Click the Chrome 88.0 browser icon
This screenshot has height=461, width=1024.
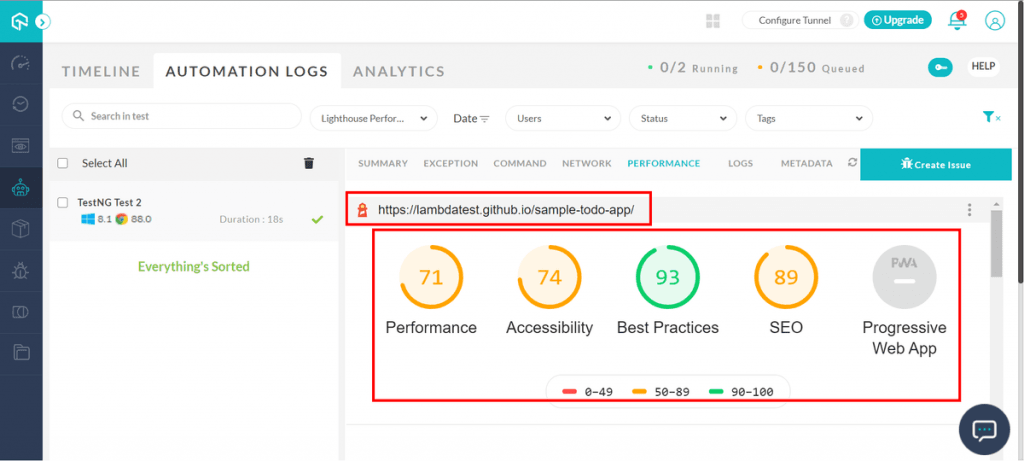pyautogui.click(x=121, y=219)
